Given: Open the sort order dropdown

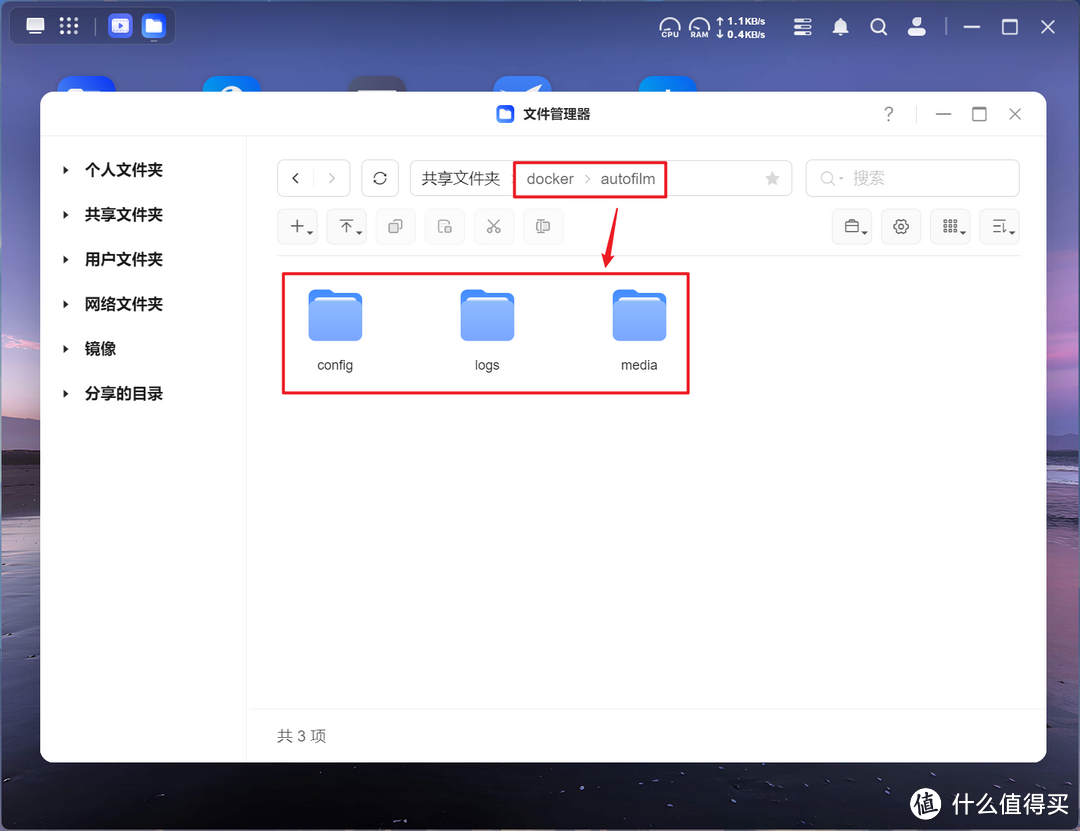Looking at the screenshot, I should [x=999, y=226].
